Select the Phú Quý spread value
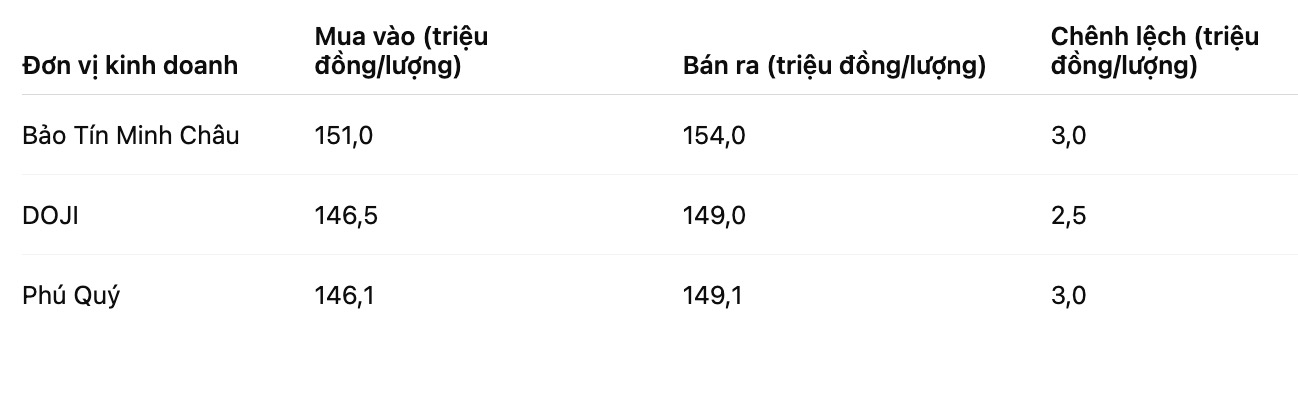The image size is (1298, 400). coord(1068,296)
